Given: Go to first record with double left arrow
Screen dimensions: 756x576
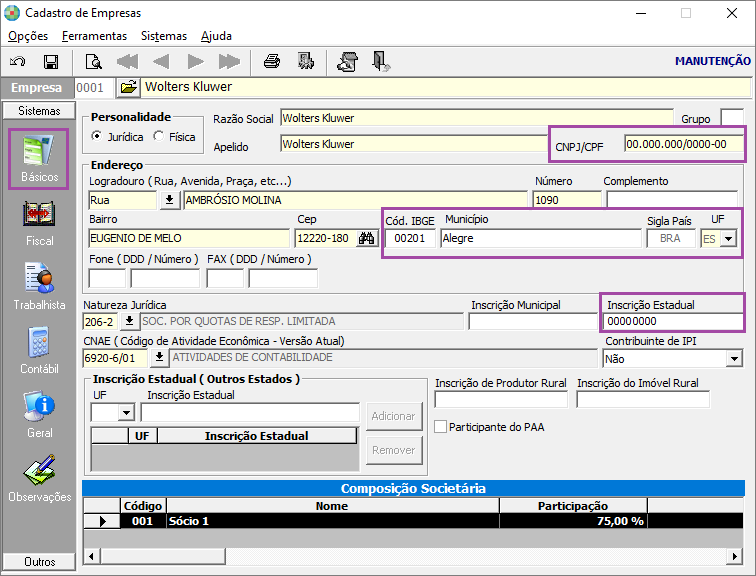Looking at the screenshot, I should [x=127, y=62].
